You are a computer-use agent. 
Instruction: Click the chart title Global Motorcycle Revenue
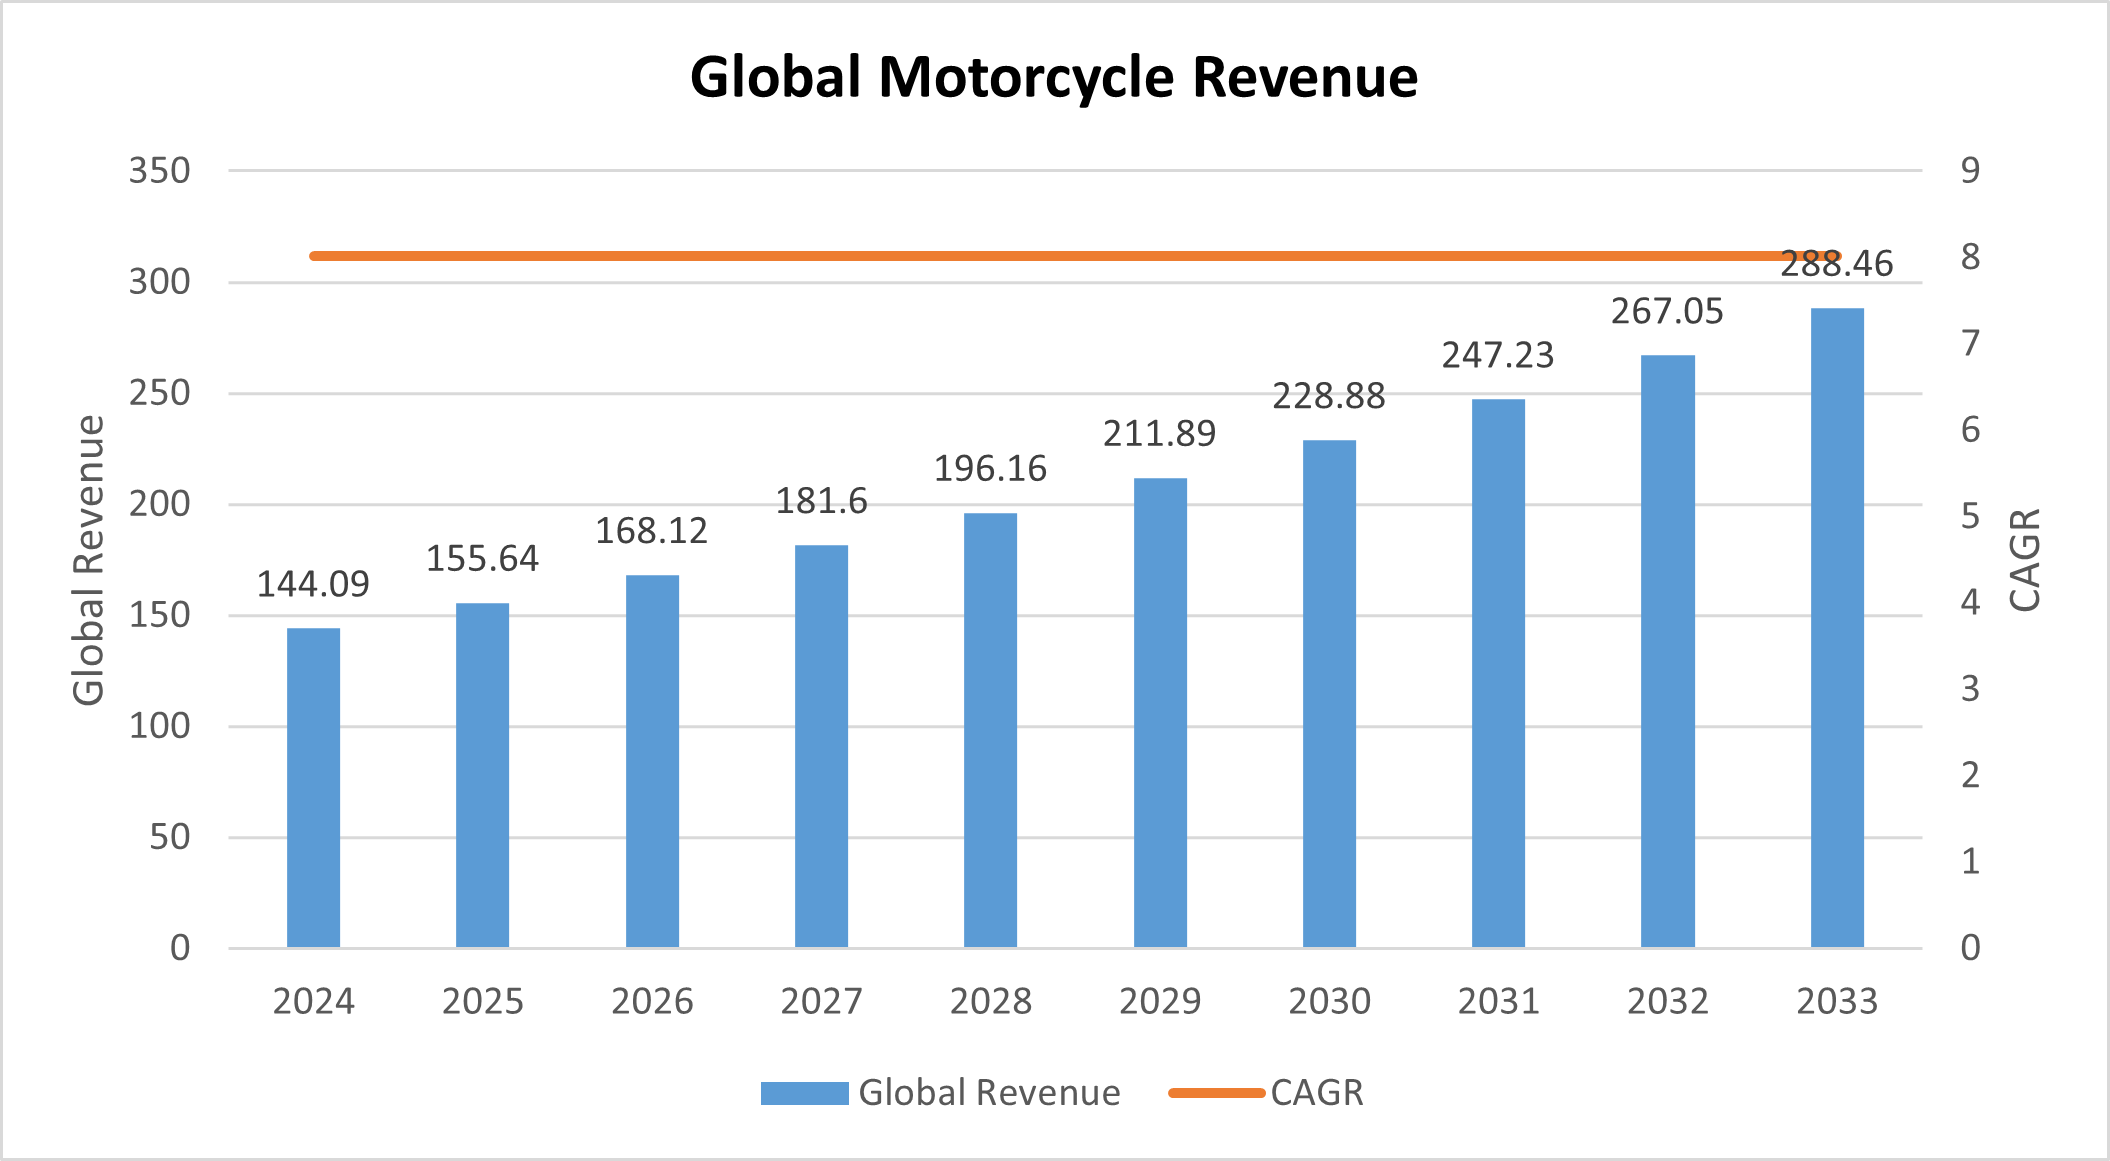1053,77
